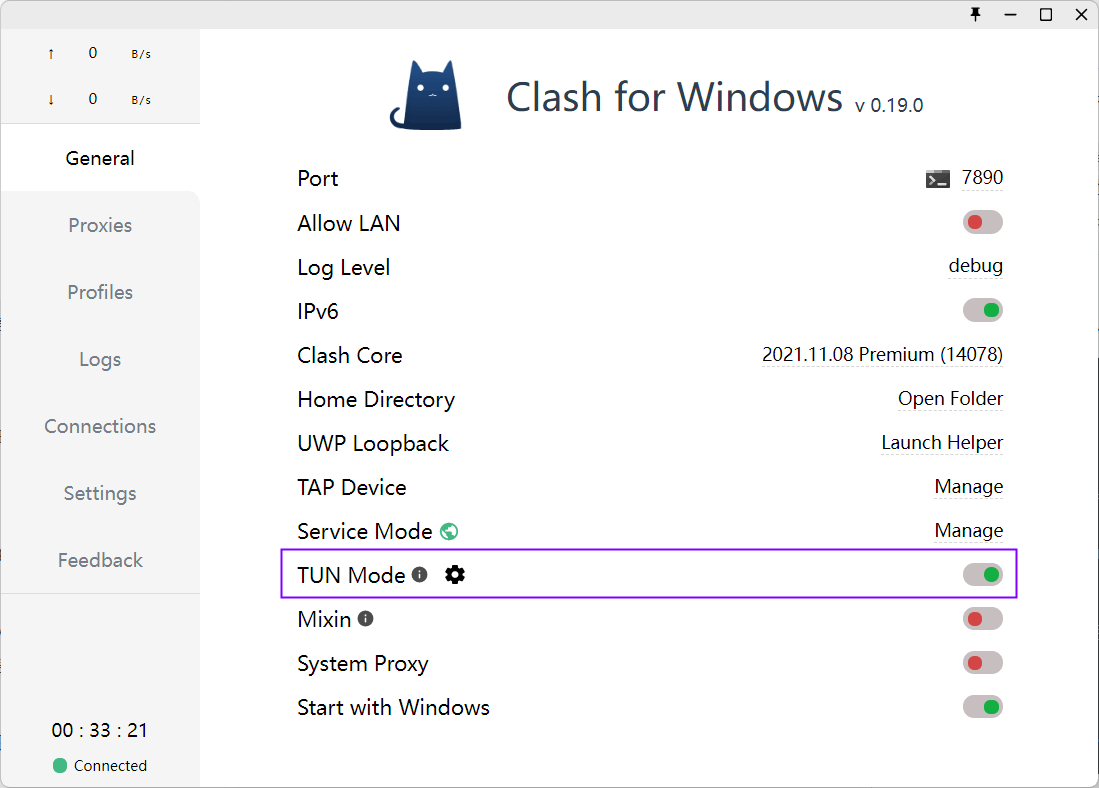Image resolution: width=1099 pixels, height=788 pixels.
Task: Click the green globe next to Service Mode
Action: [449, 531]
